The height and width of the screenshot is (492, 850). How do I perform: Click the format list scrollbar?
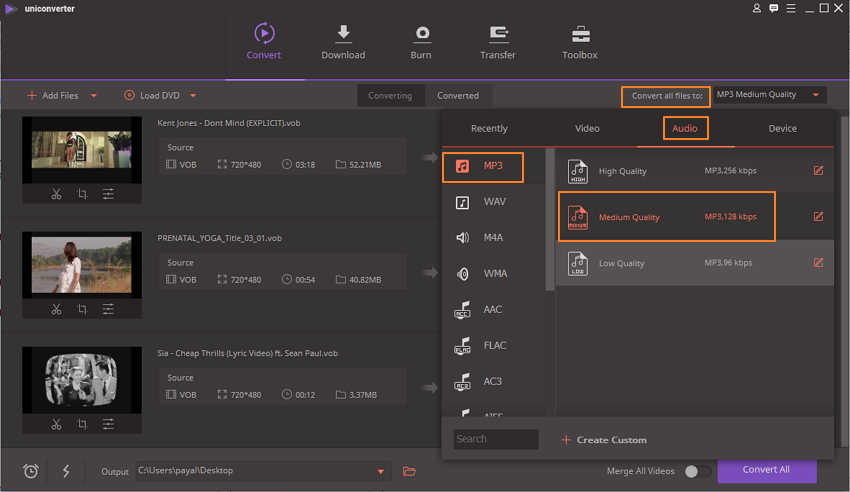point(550,219)
